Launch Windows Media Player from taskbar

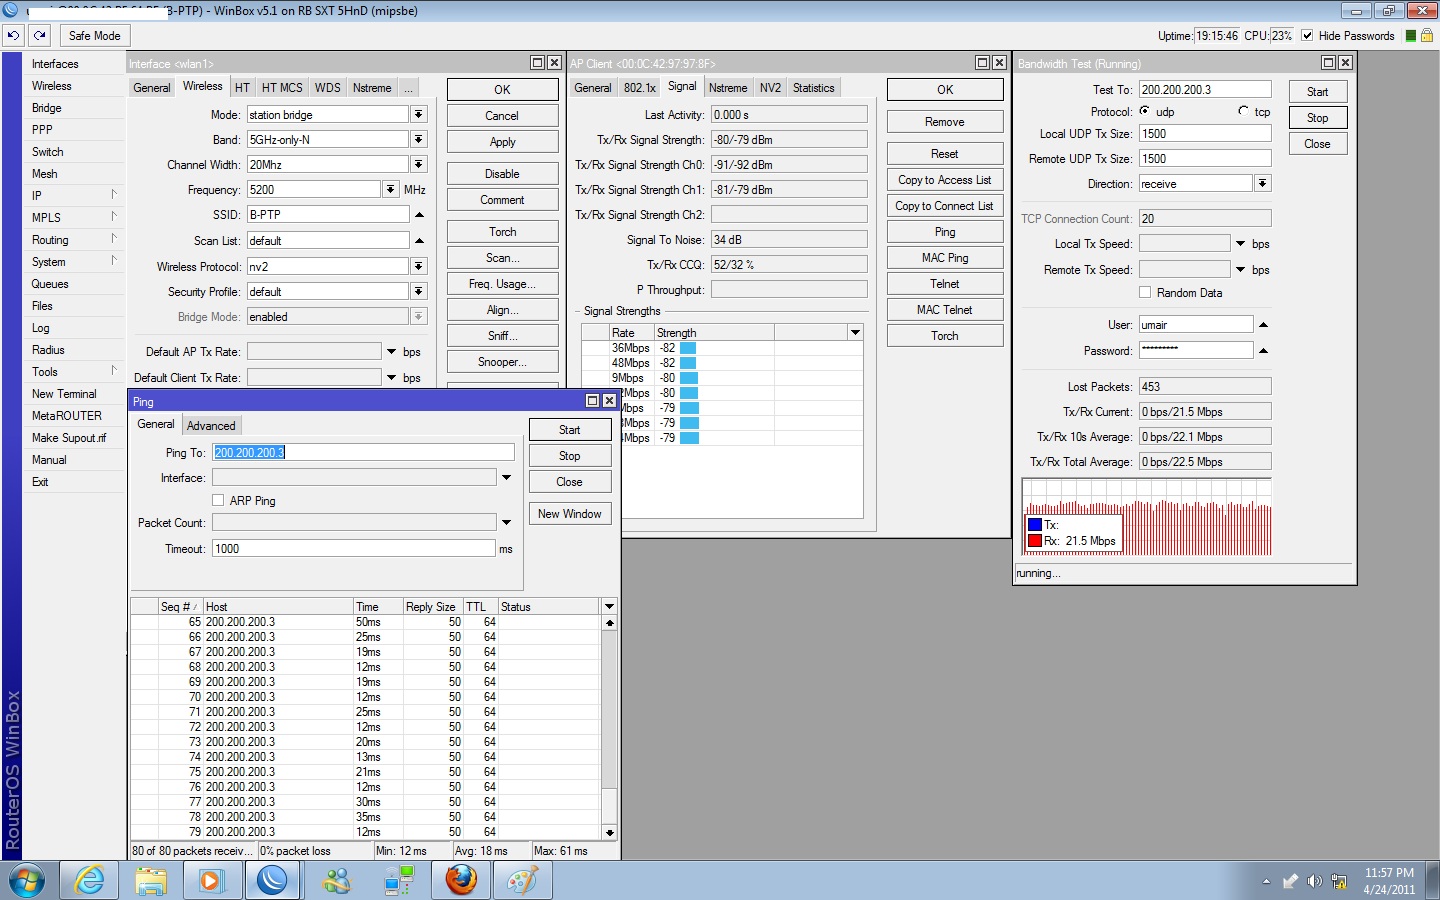[211, 880]
